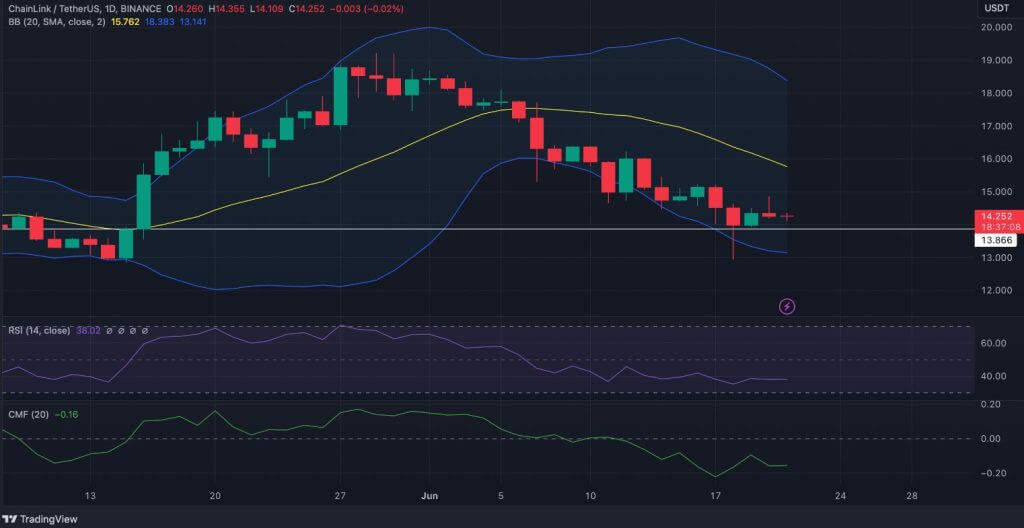Select the white horizontal support line
The image size is (1024, 528).
(x=487, y=229)
